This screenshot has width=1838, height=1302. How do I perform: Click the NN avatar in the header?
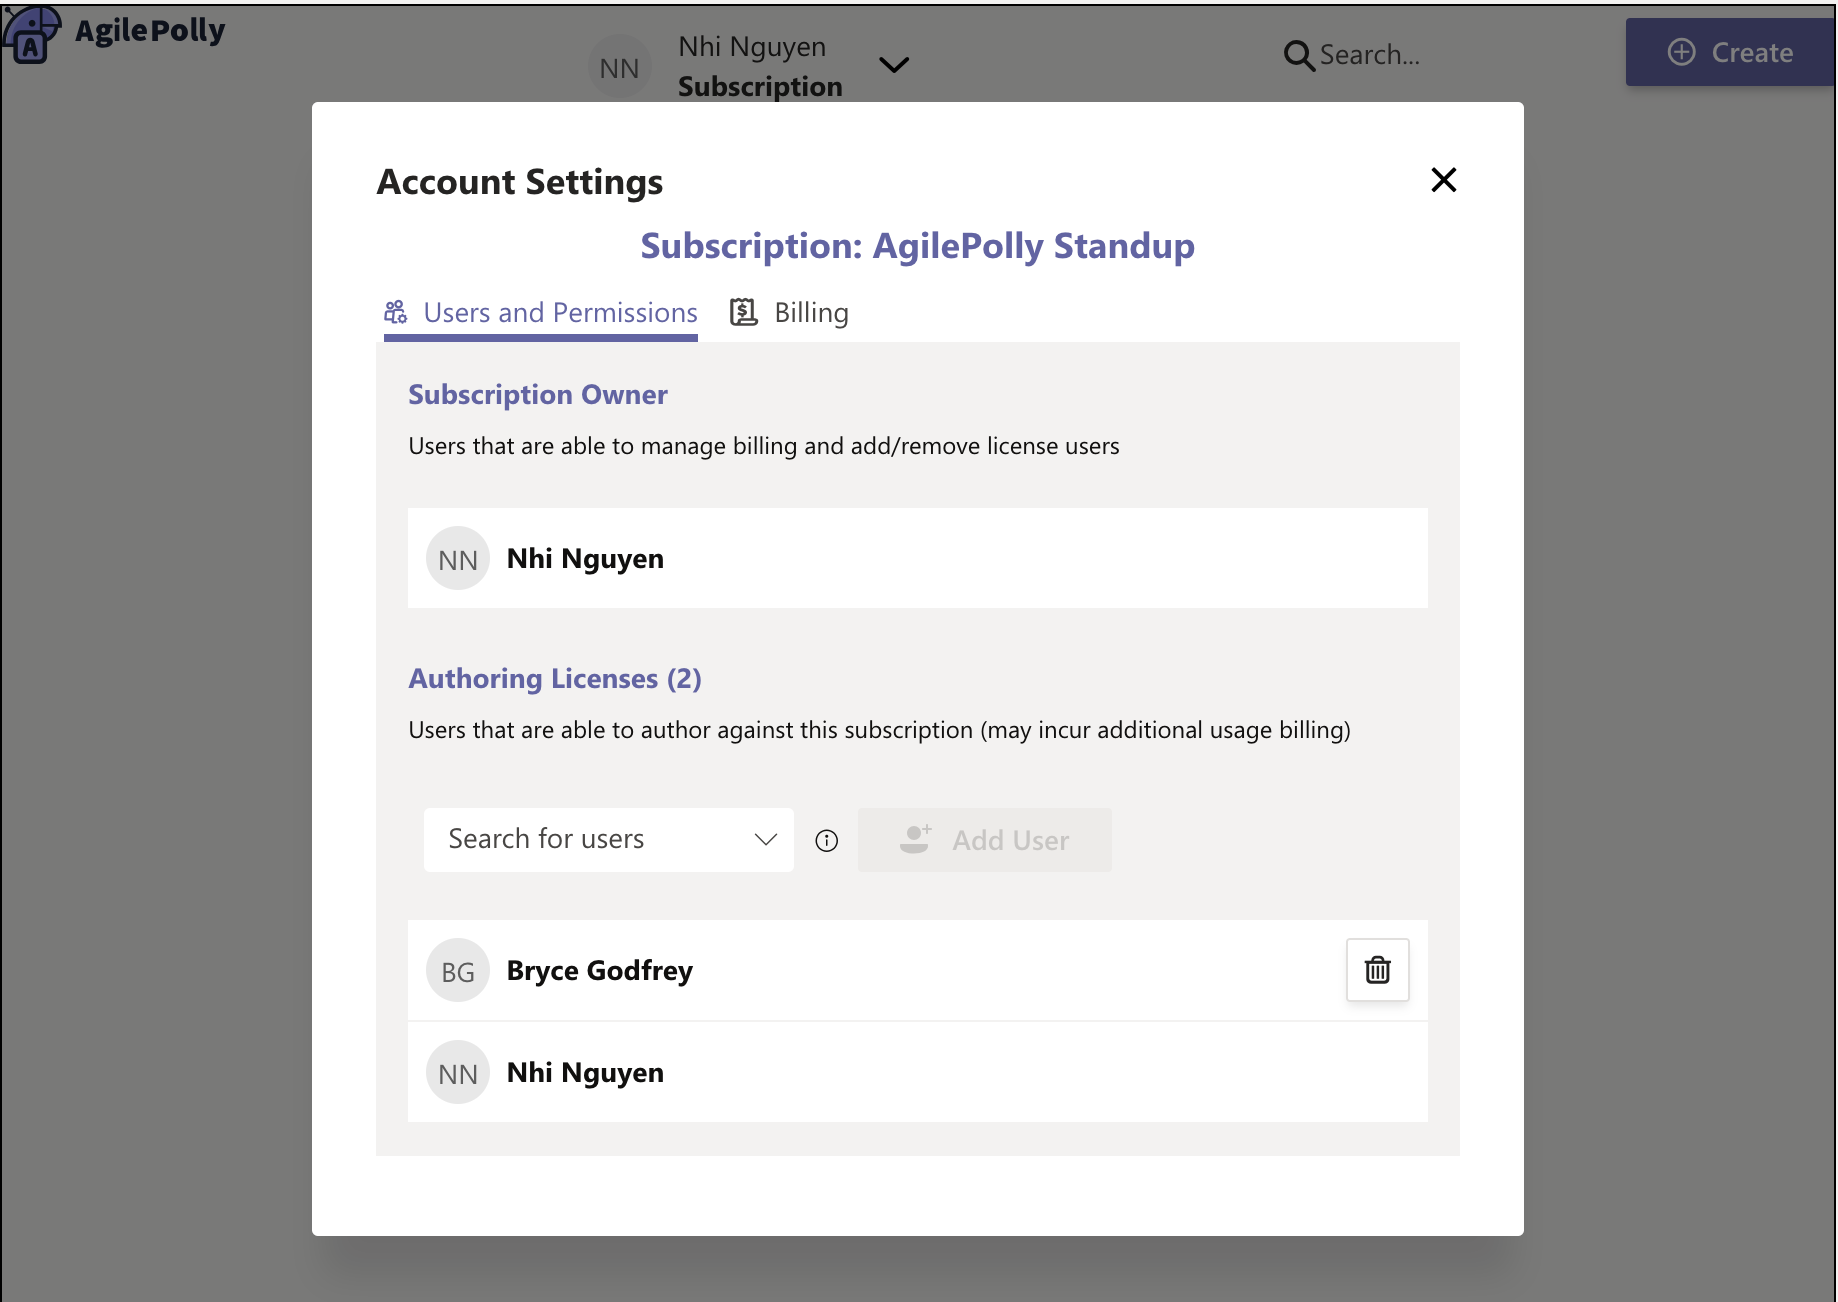(619, 67)
